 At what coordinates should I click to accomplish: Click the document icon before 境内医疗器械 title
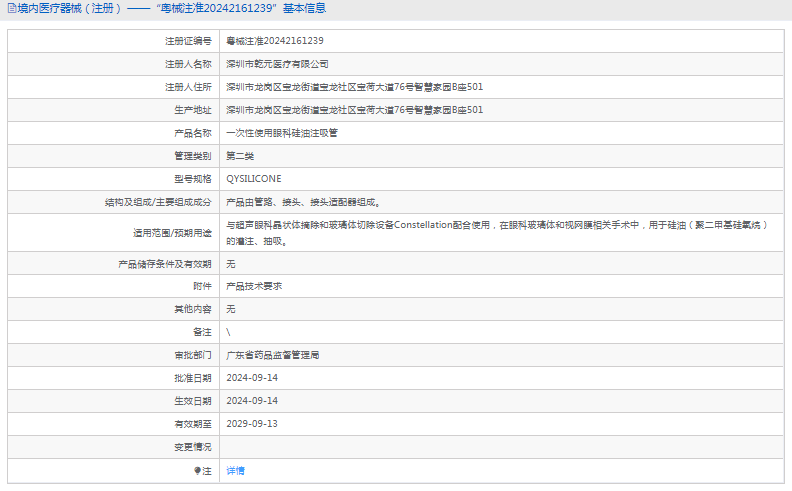click(x=12, y=9)
